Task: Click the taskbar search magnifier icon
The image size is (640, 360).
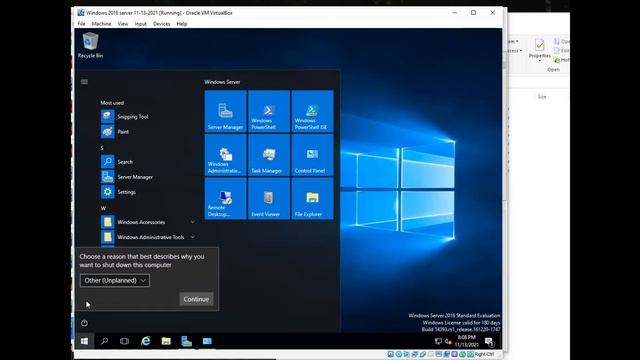Action: [x=104, y=341]
